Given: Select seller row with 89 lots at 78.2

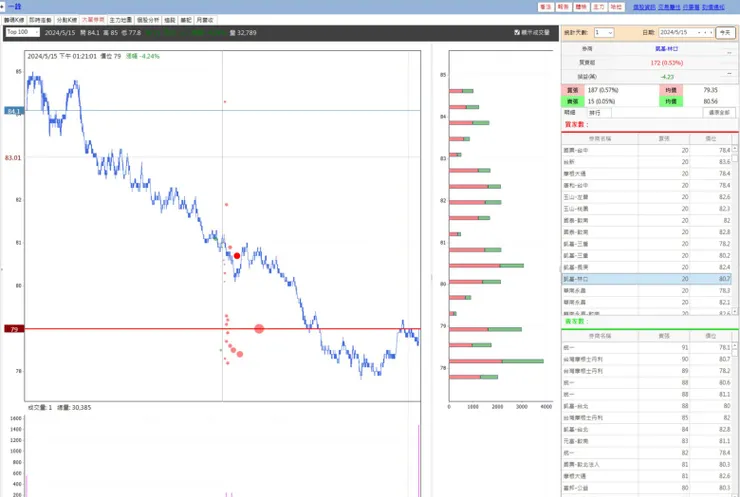Looking at the screenshot, I should [647, 371].
